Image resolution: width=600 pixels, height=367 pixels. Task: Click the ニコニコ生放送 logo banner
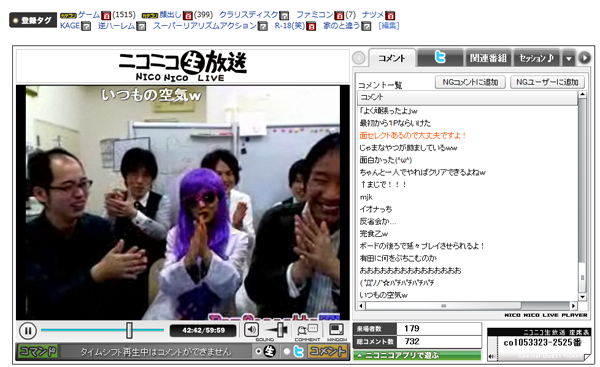point(183,66)
